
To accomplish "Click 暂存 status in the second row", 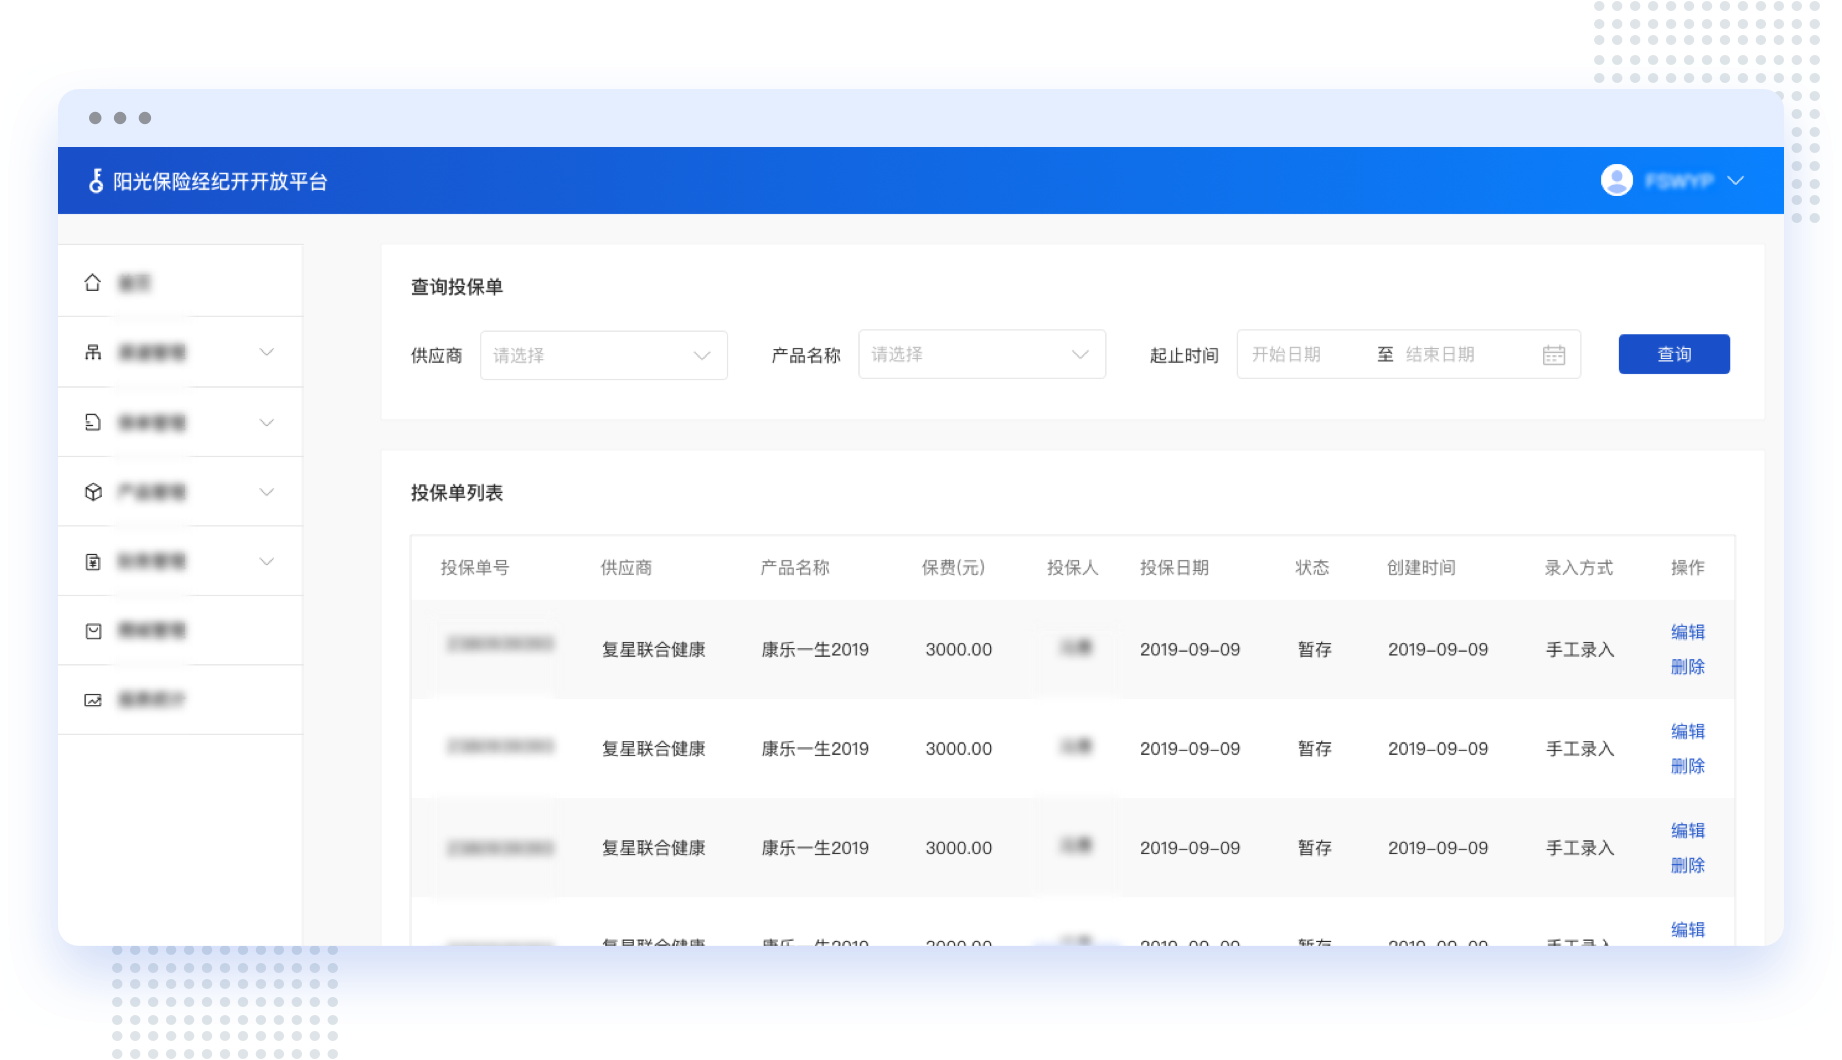I will click(1315, 749).
